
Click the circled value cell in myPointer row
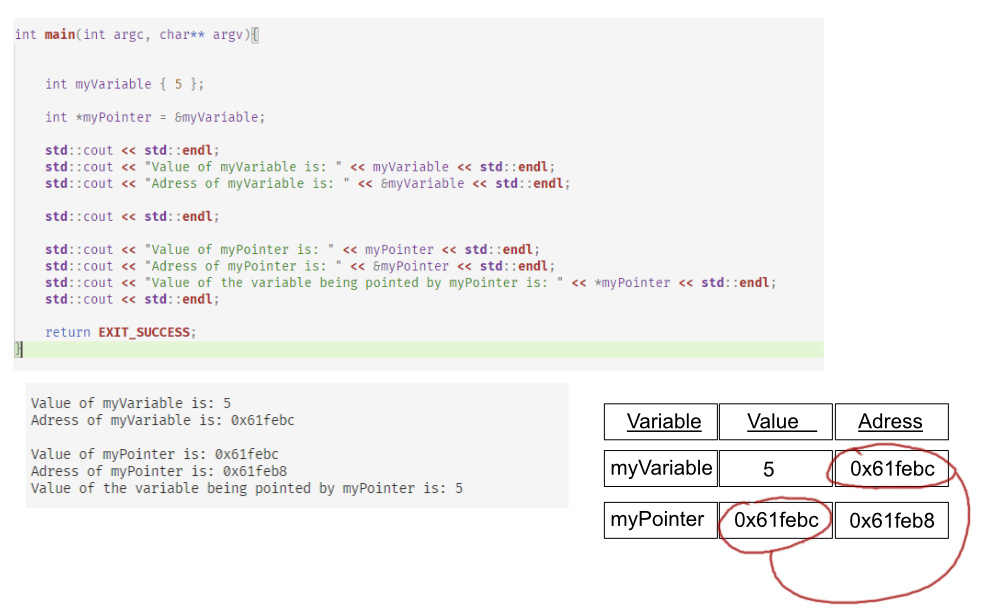(x=776, y=520)
